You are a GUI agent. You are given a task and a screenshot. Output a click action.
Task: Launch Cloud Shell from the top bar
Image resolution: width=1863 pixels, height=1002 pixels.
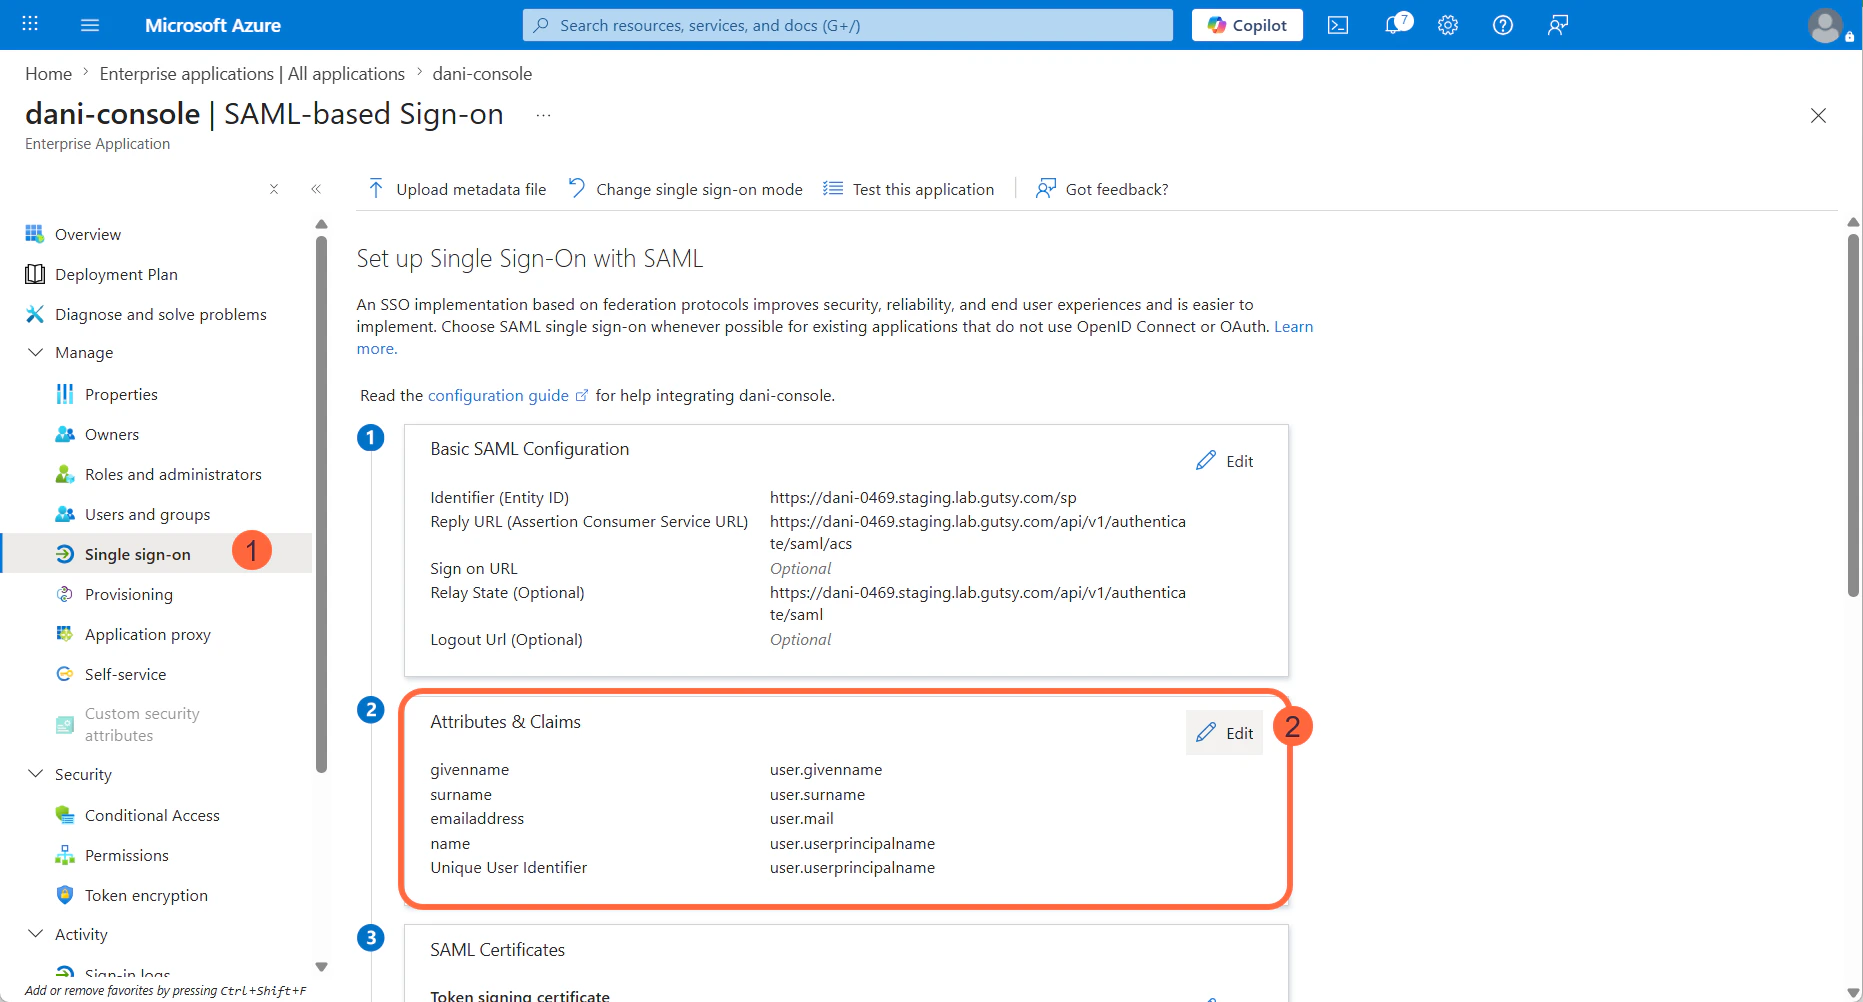(x=1338, y=25)
